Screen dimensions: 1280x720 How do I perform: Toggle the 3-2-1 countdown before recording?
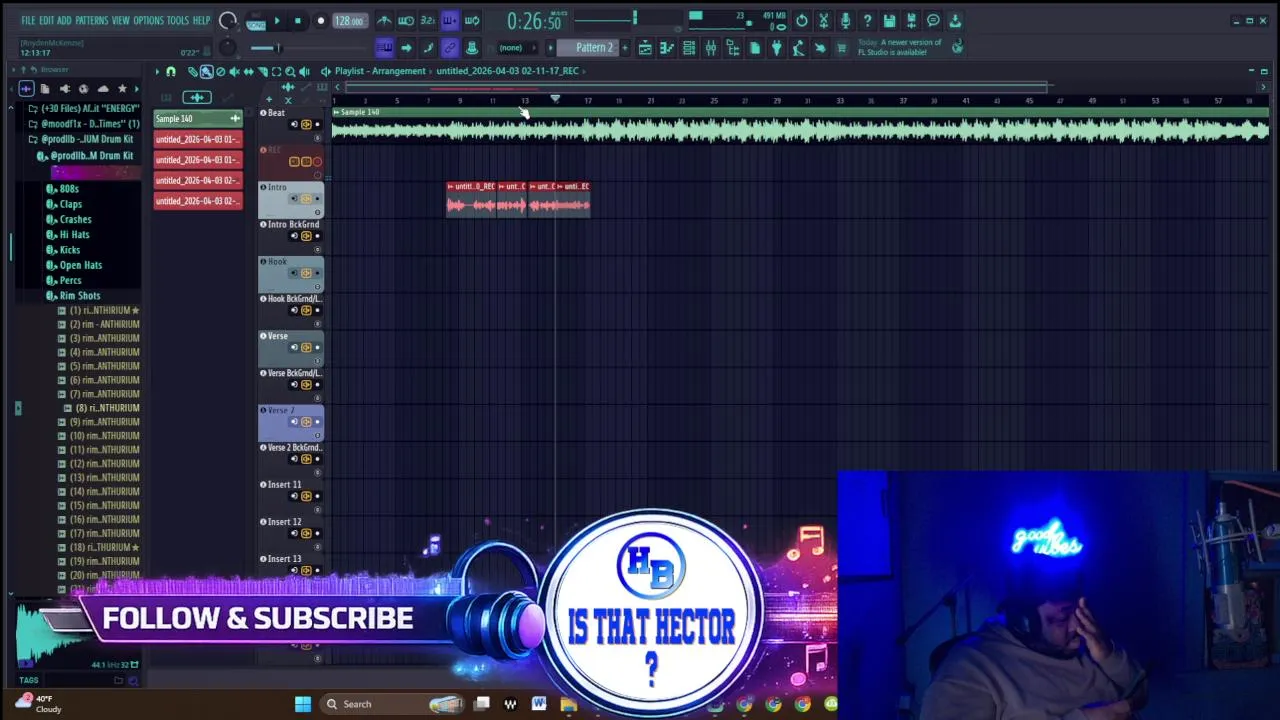tap(428, 20)
